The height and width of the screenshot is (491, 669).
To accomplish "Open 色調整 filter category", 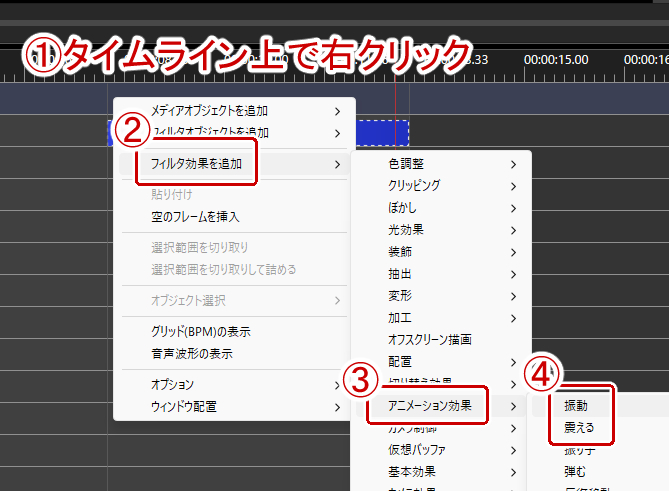I will click(441, 164).
